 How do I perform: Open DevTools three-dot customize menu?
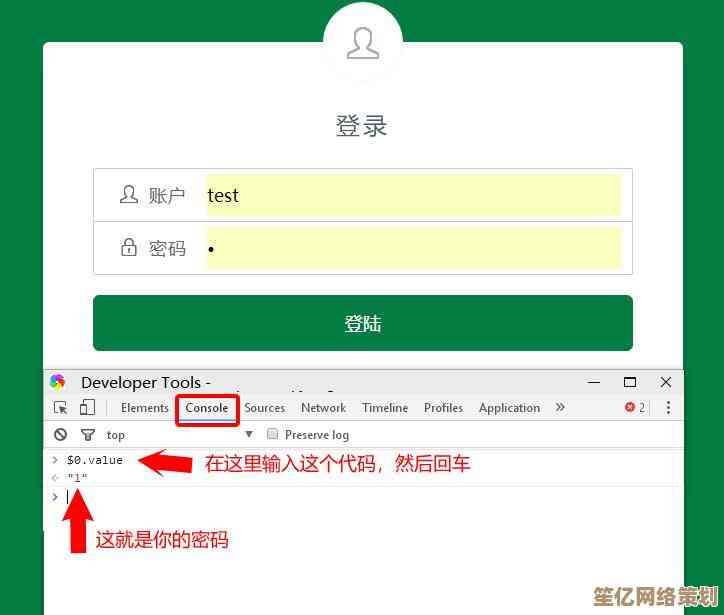pyautogui.click(x=668, y=408)
